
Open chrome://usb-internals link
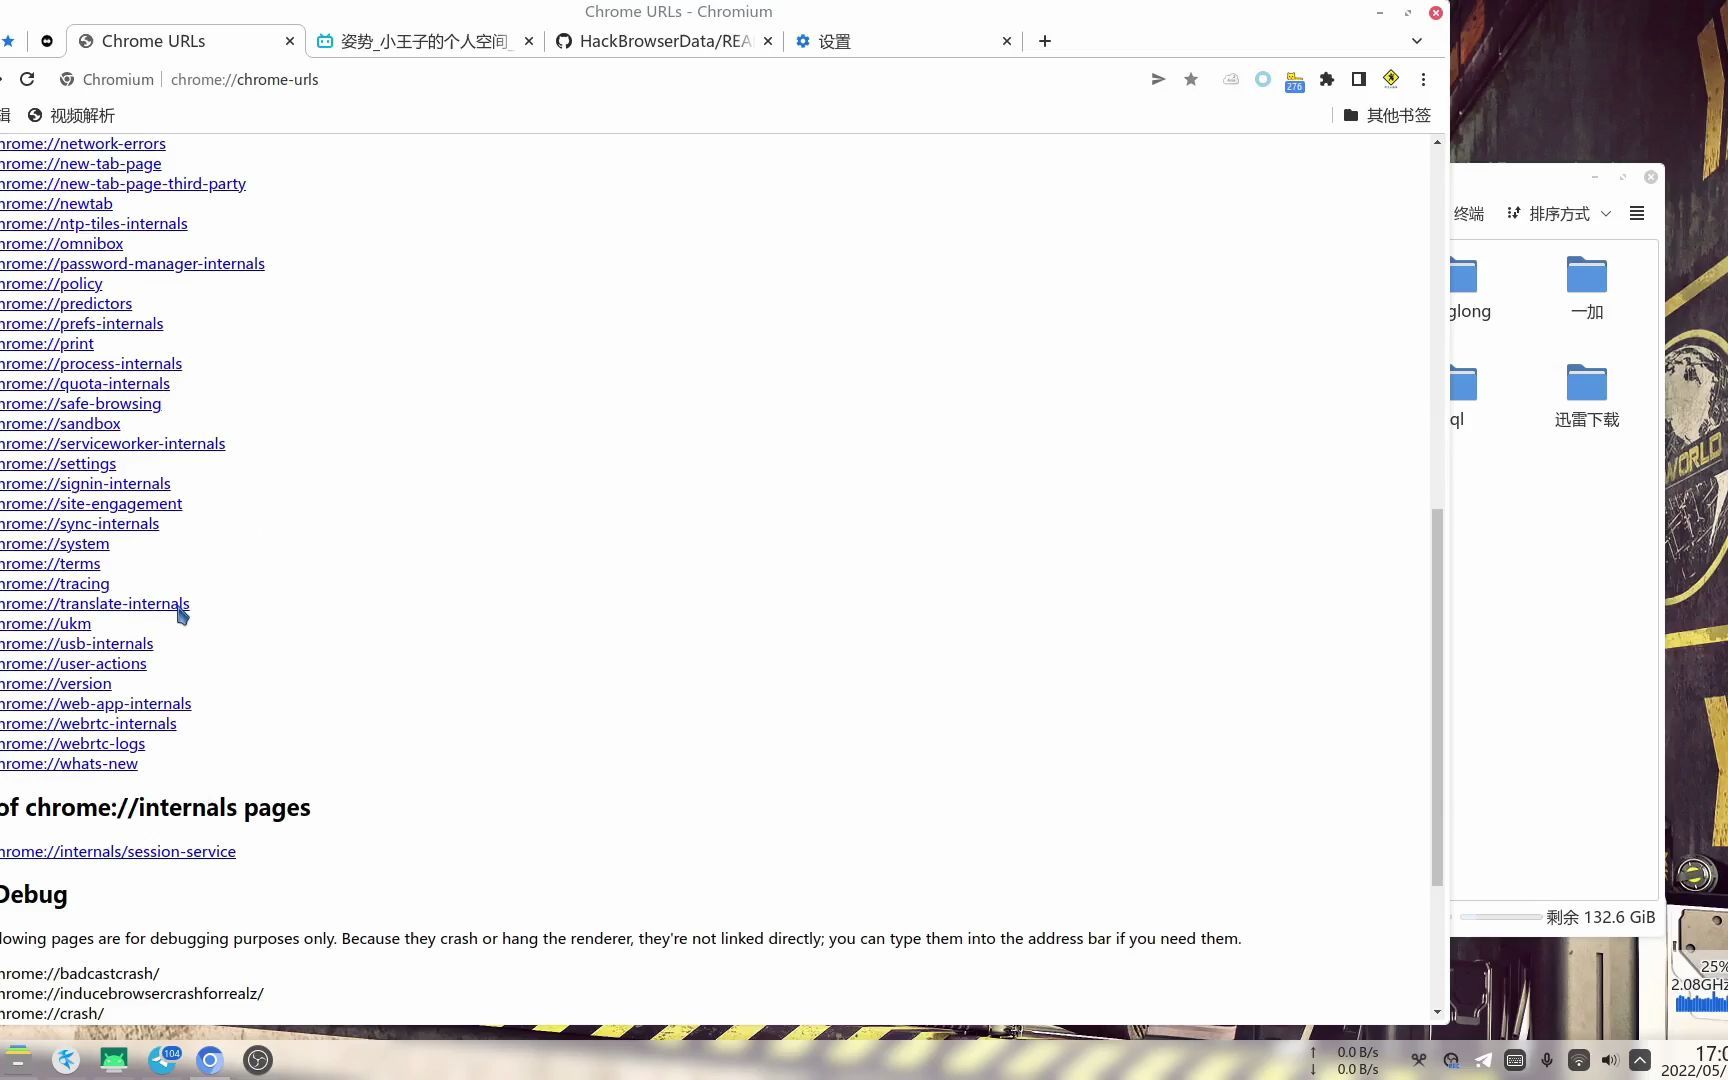[x=77, y=643]
